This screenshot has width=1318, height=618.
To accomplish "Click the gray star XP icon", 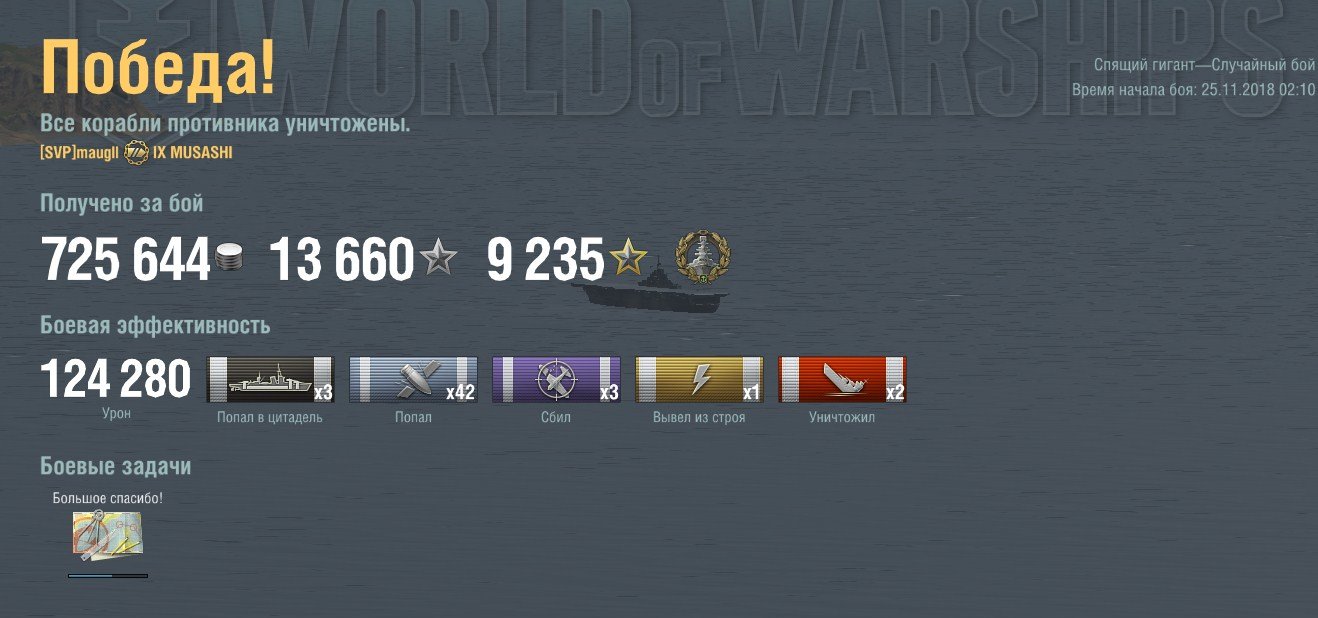I will coord(437,260).
